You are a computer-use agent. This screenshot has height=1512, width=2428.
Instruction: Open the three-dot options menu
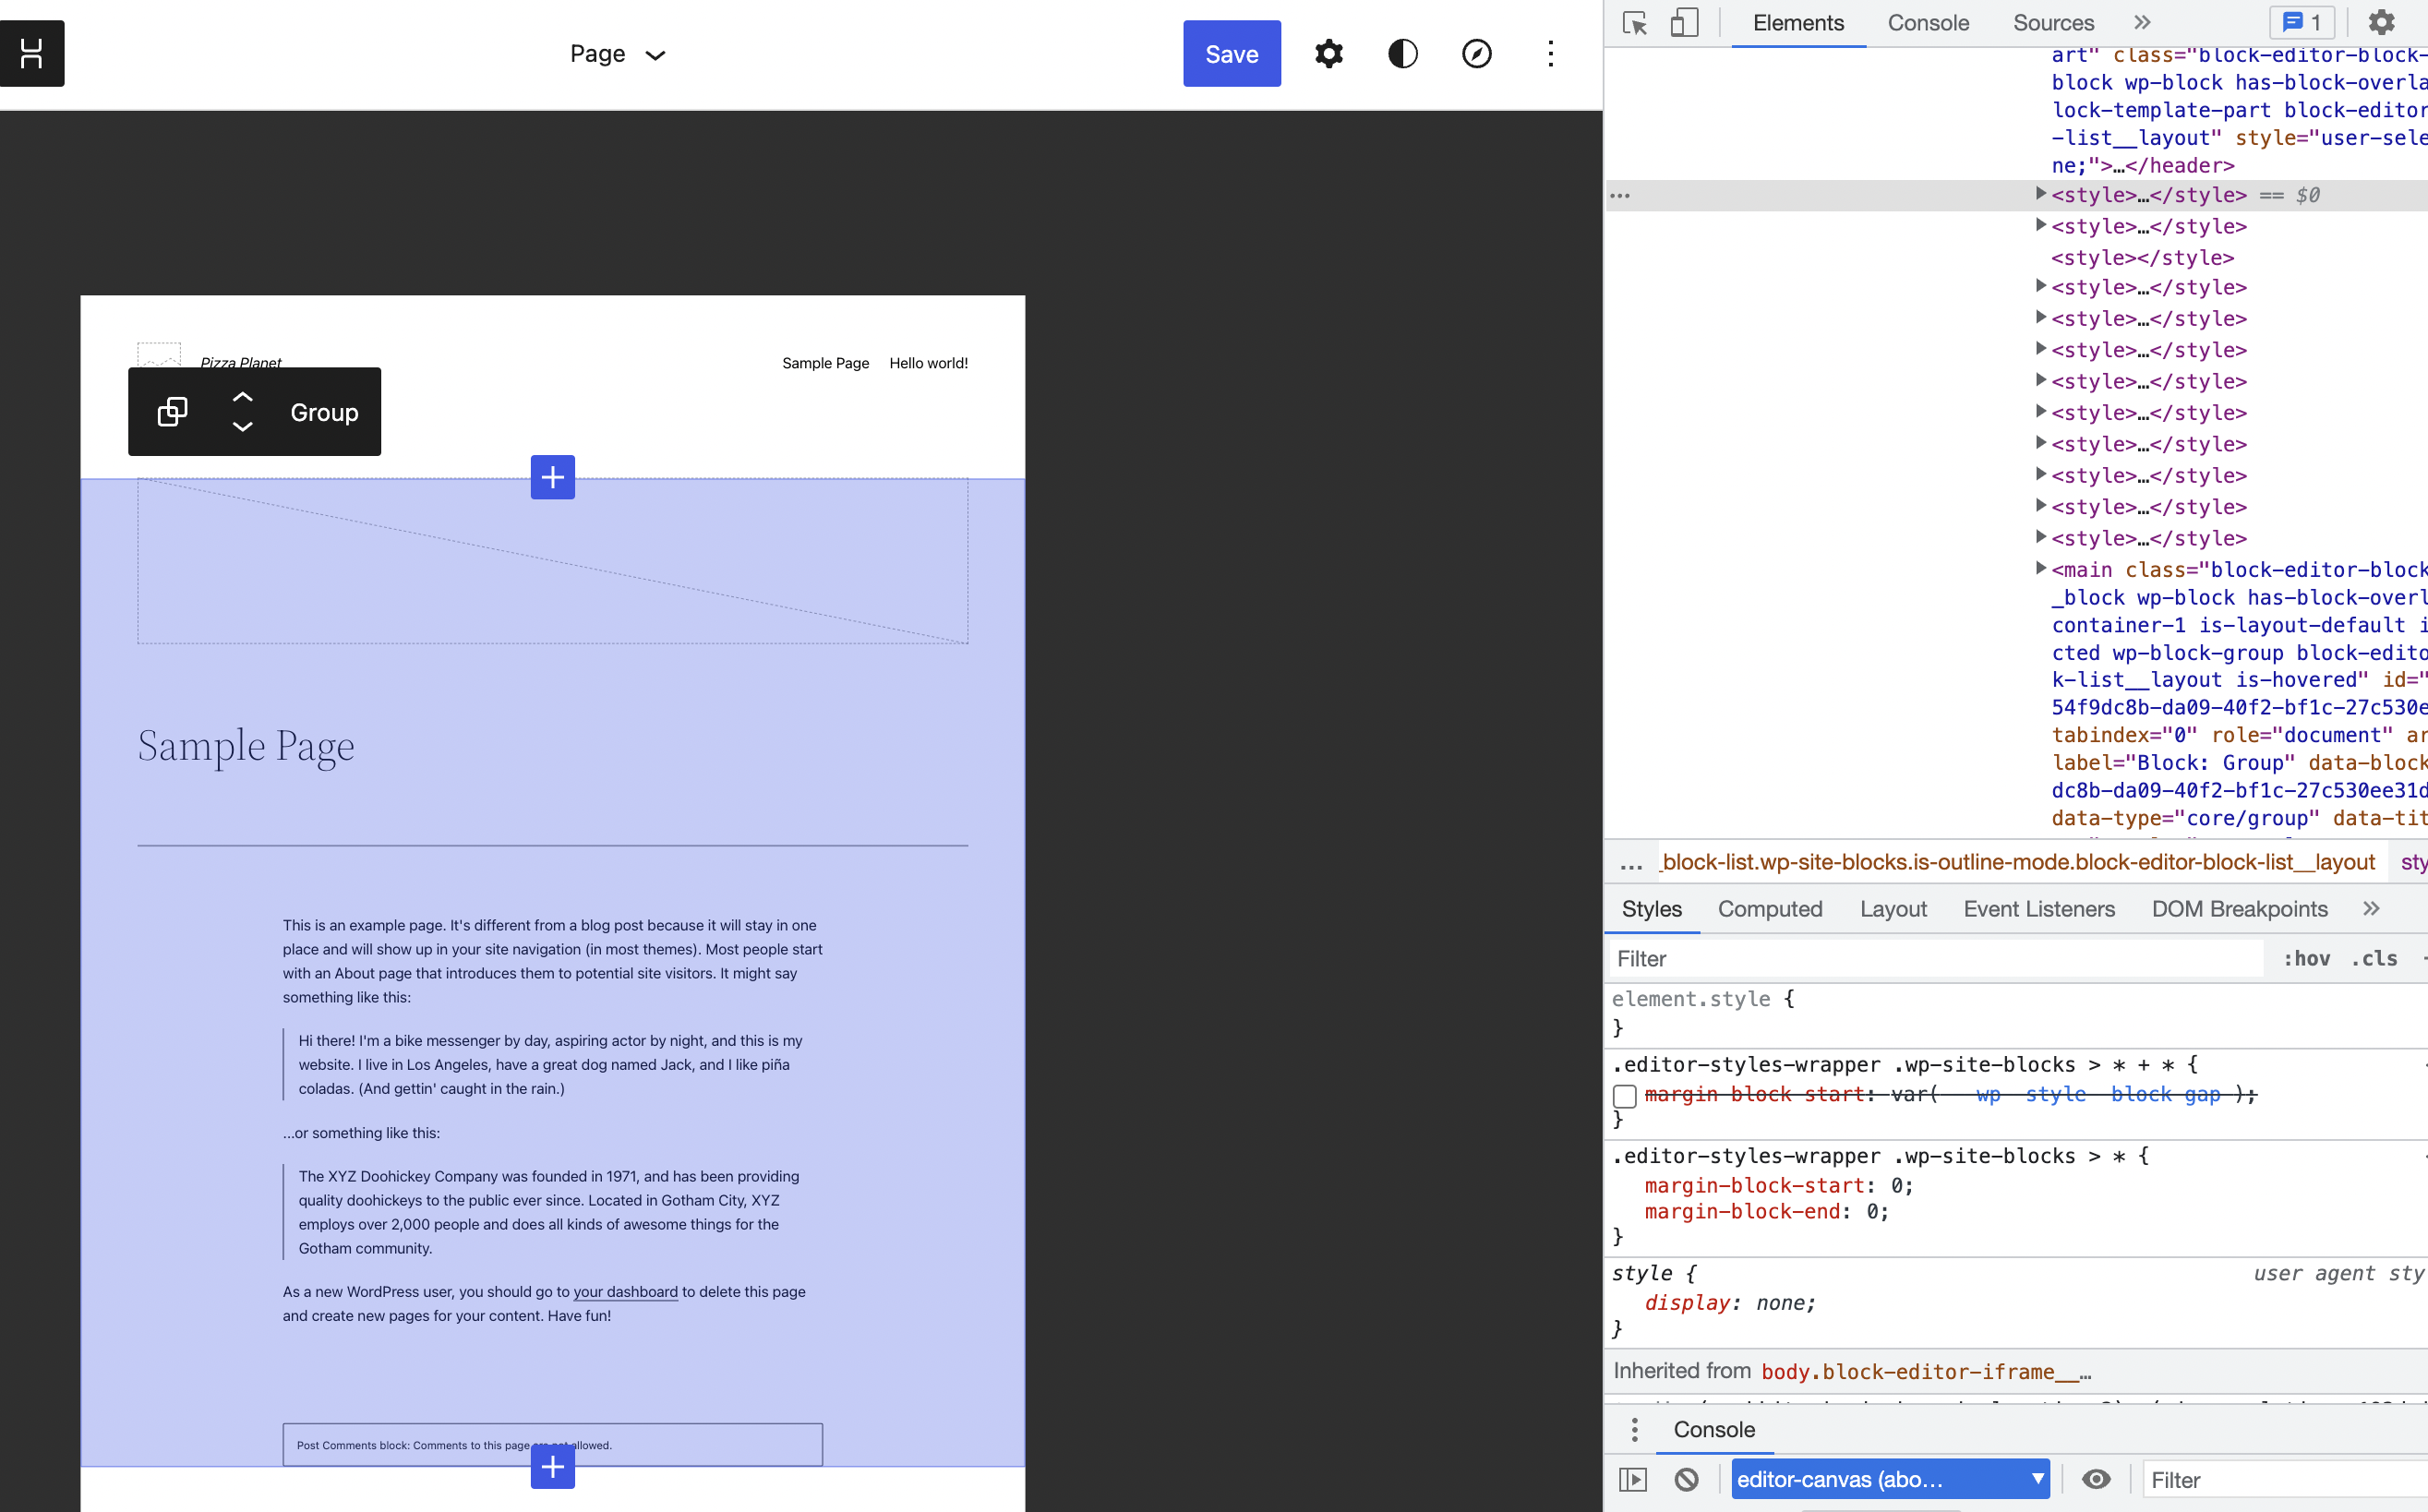(1550, 54)
